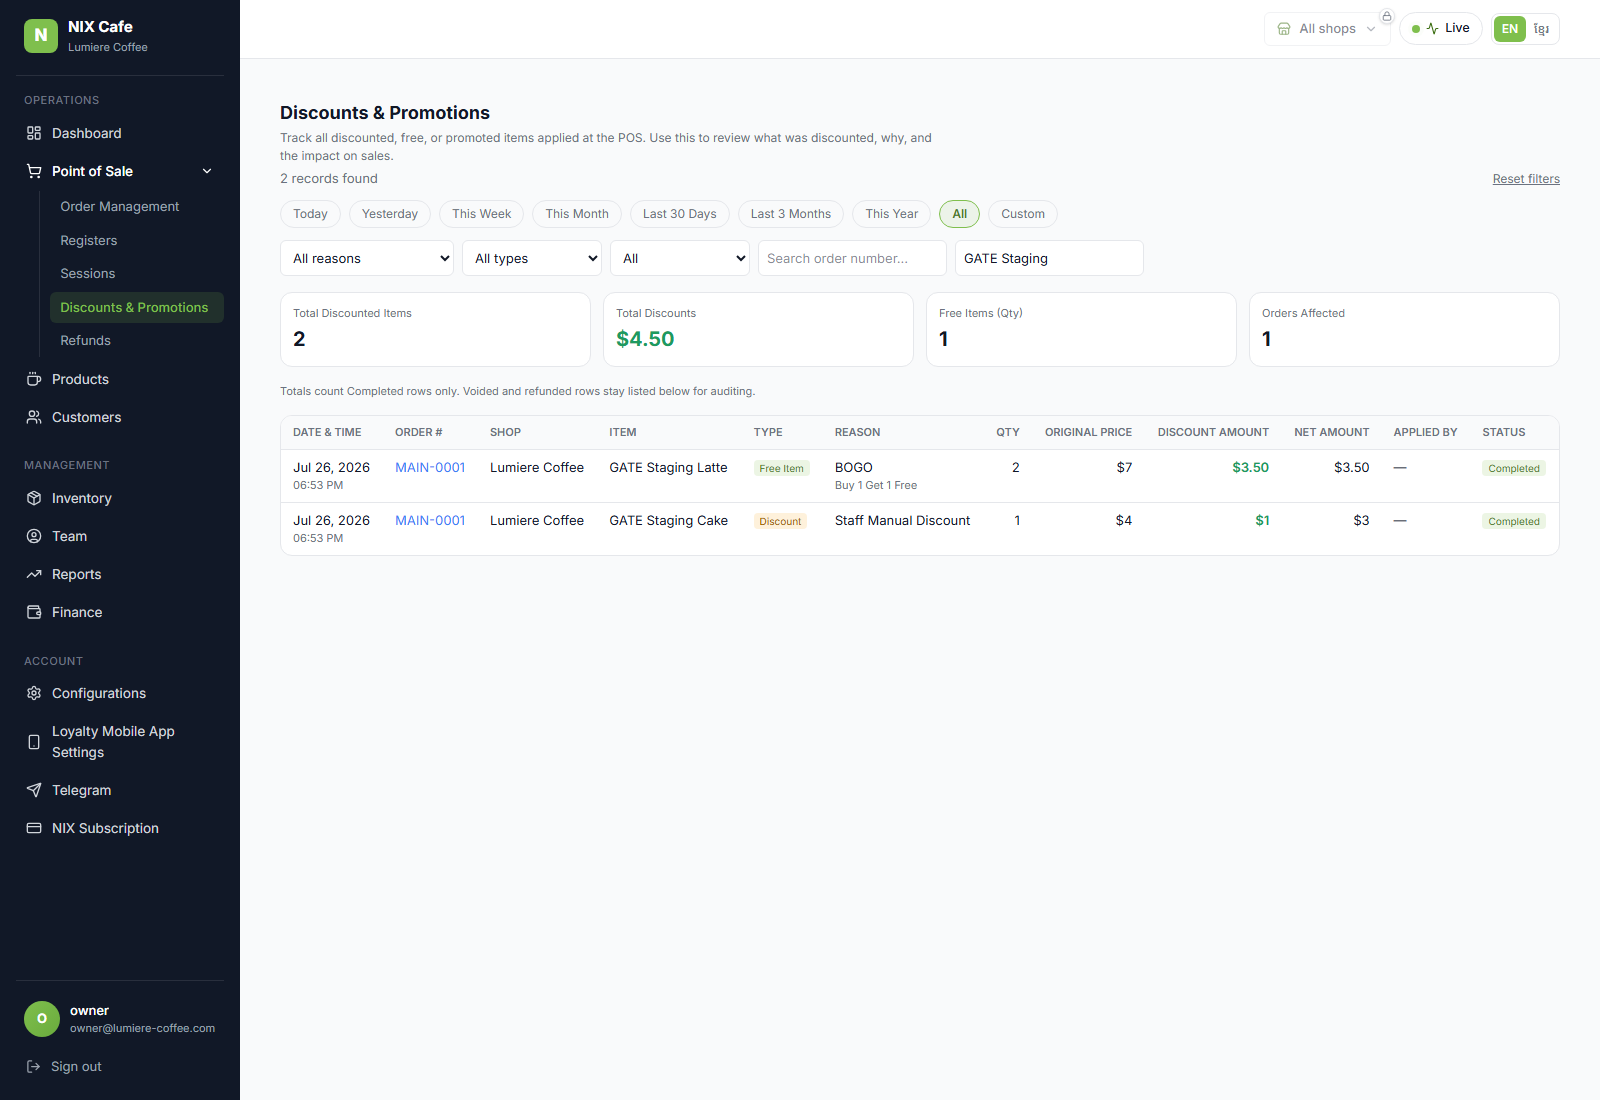The width and height of the screenshot is (1600, 1100).
Task: Expand the All shops selector
Action: (x=1327, y=29)
